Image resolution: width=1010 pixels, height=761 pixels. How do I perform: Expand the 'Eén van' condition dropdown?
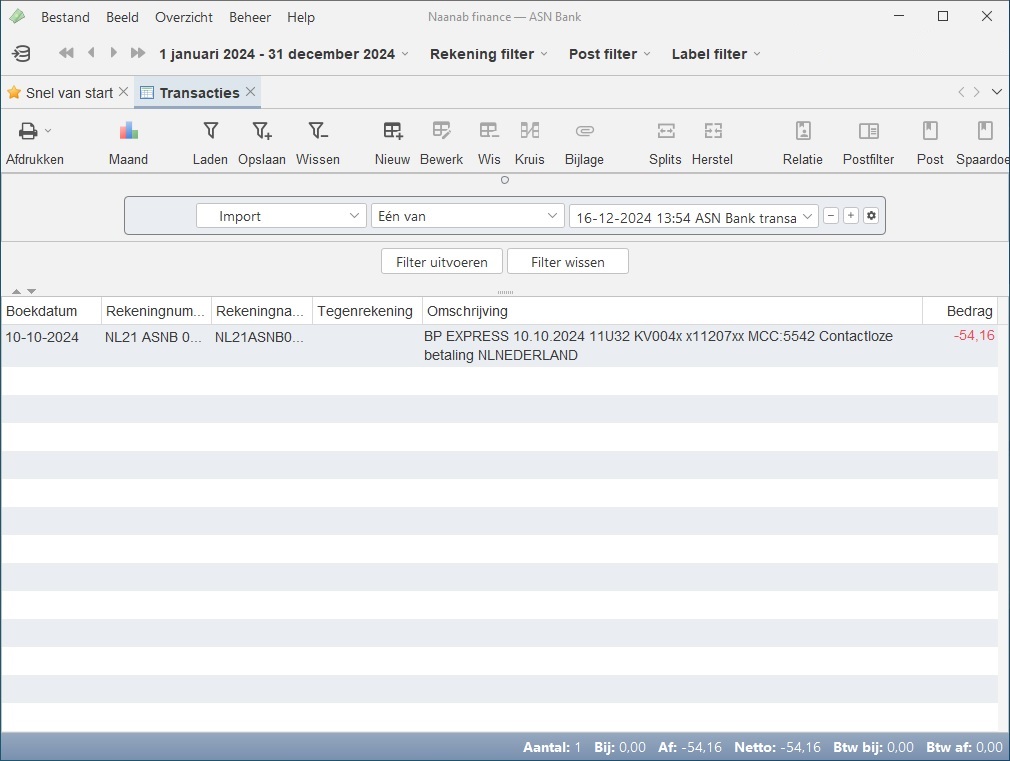click(467, 216)
